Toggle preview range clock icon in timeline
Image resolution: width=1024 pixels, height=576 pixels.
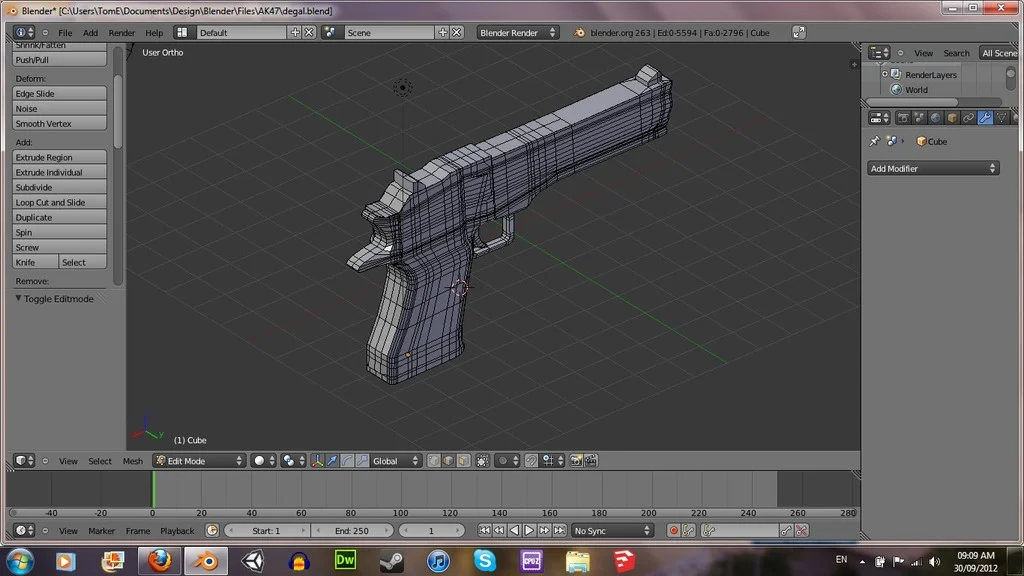click(212, 530)
